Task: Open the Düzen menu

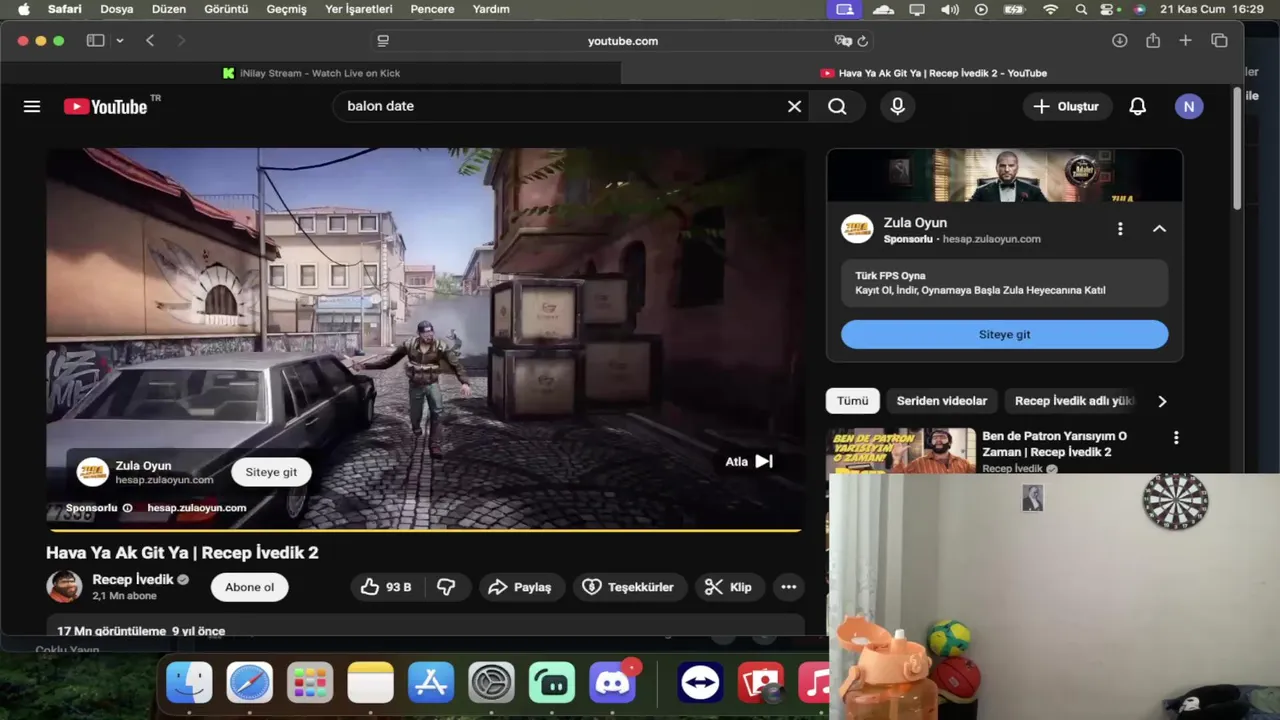Action: (x=169, y=9)
